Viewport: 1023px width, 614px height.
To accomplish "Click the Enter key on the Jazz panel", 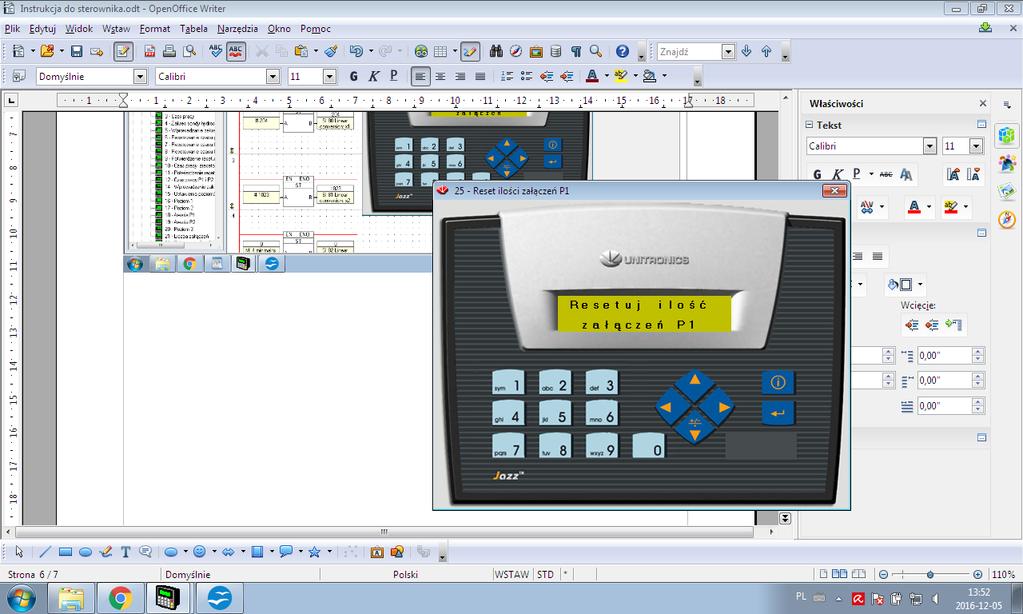I will (x=778, y=413).
